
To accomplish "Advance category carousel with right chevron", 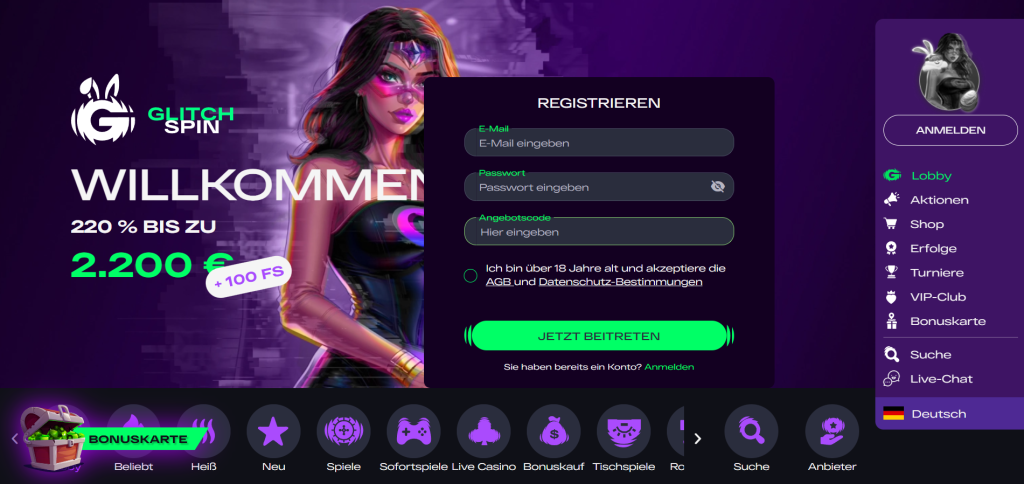I will pos(697,438).
